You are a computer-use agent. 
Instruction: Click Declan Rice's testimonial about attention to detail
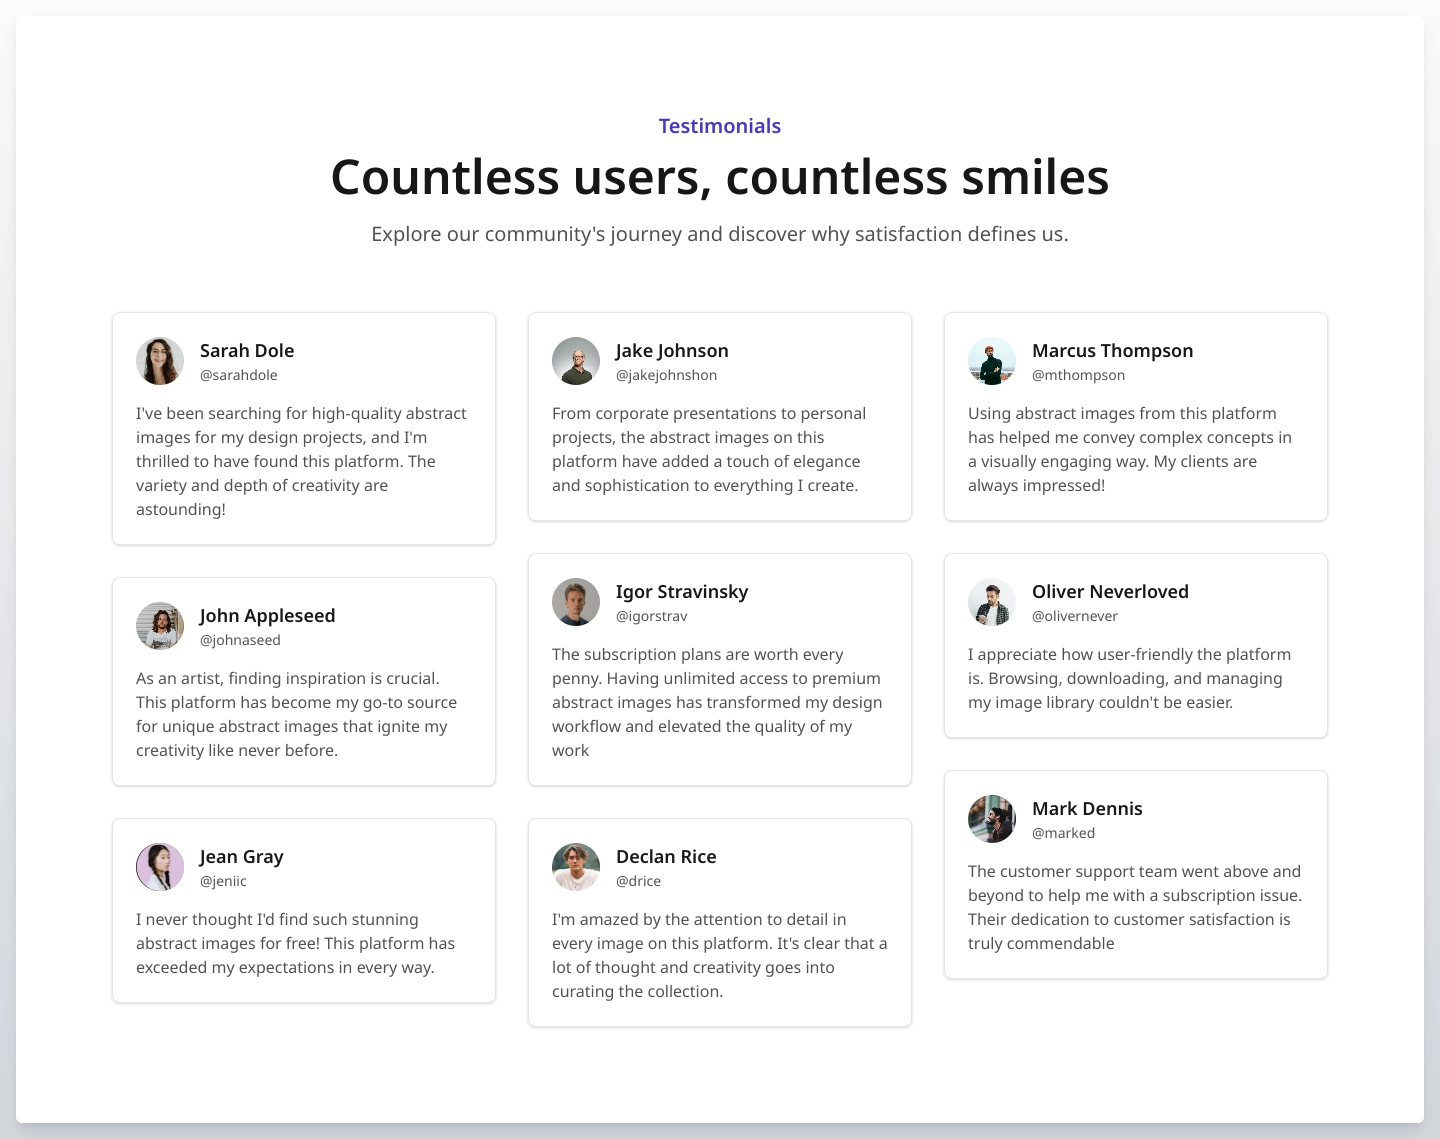pyautogui.click(x=720, y=955)
